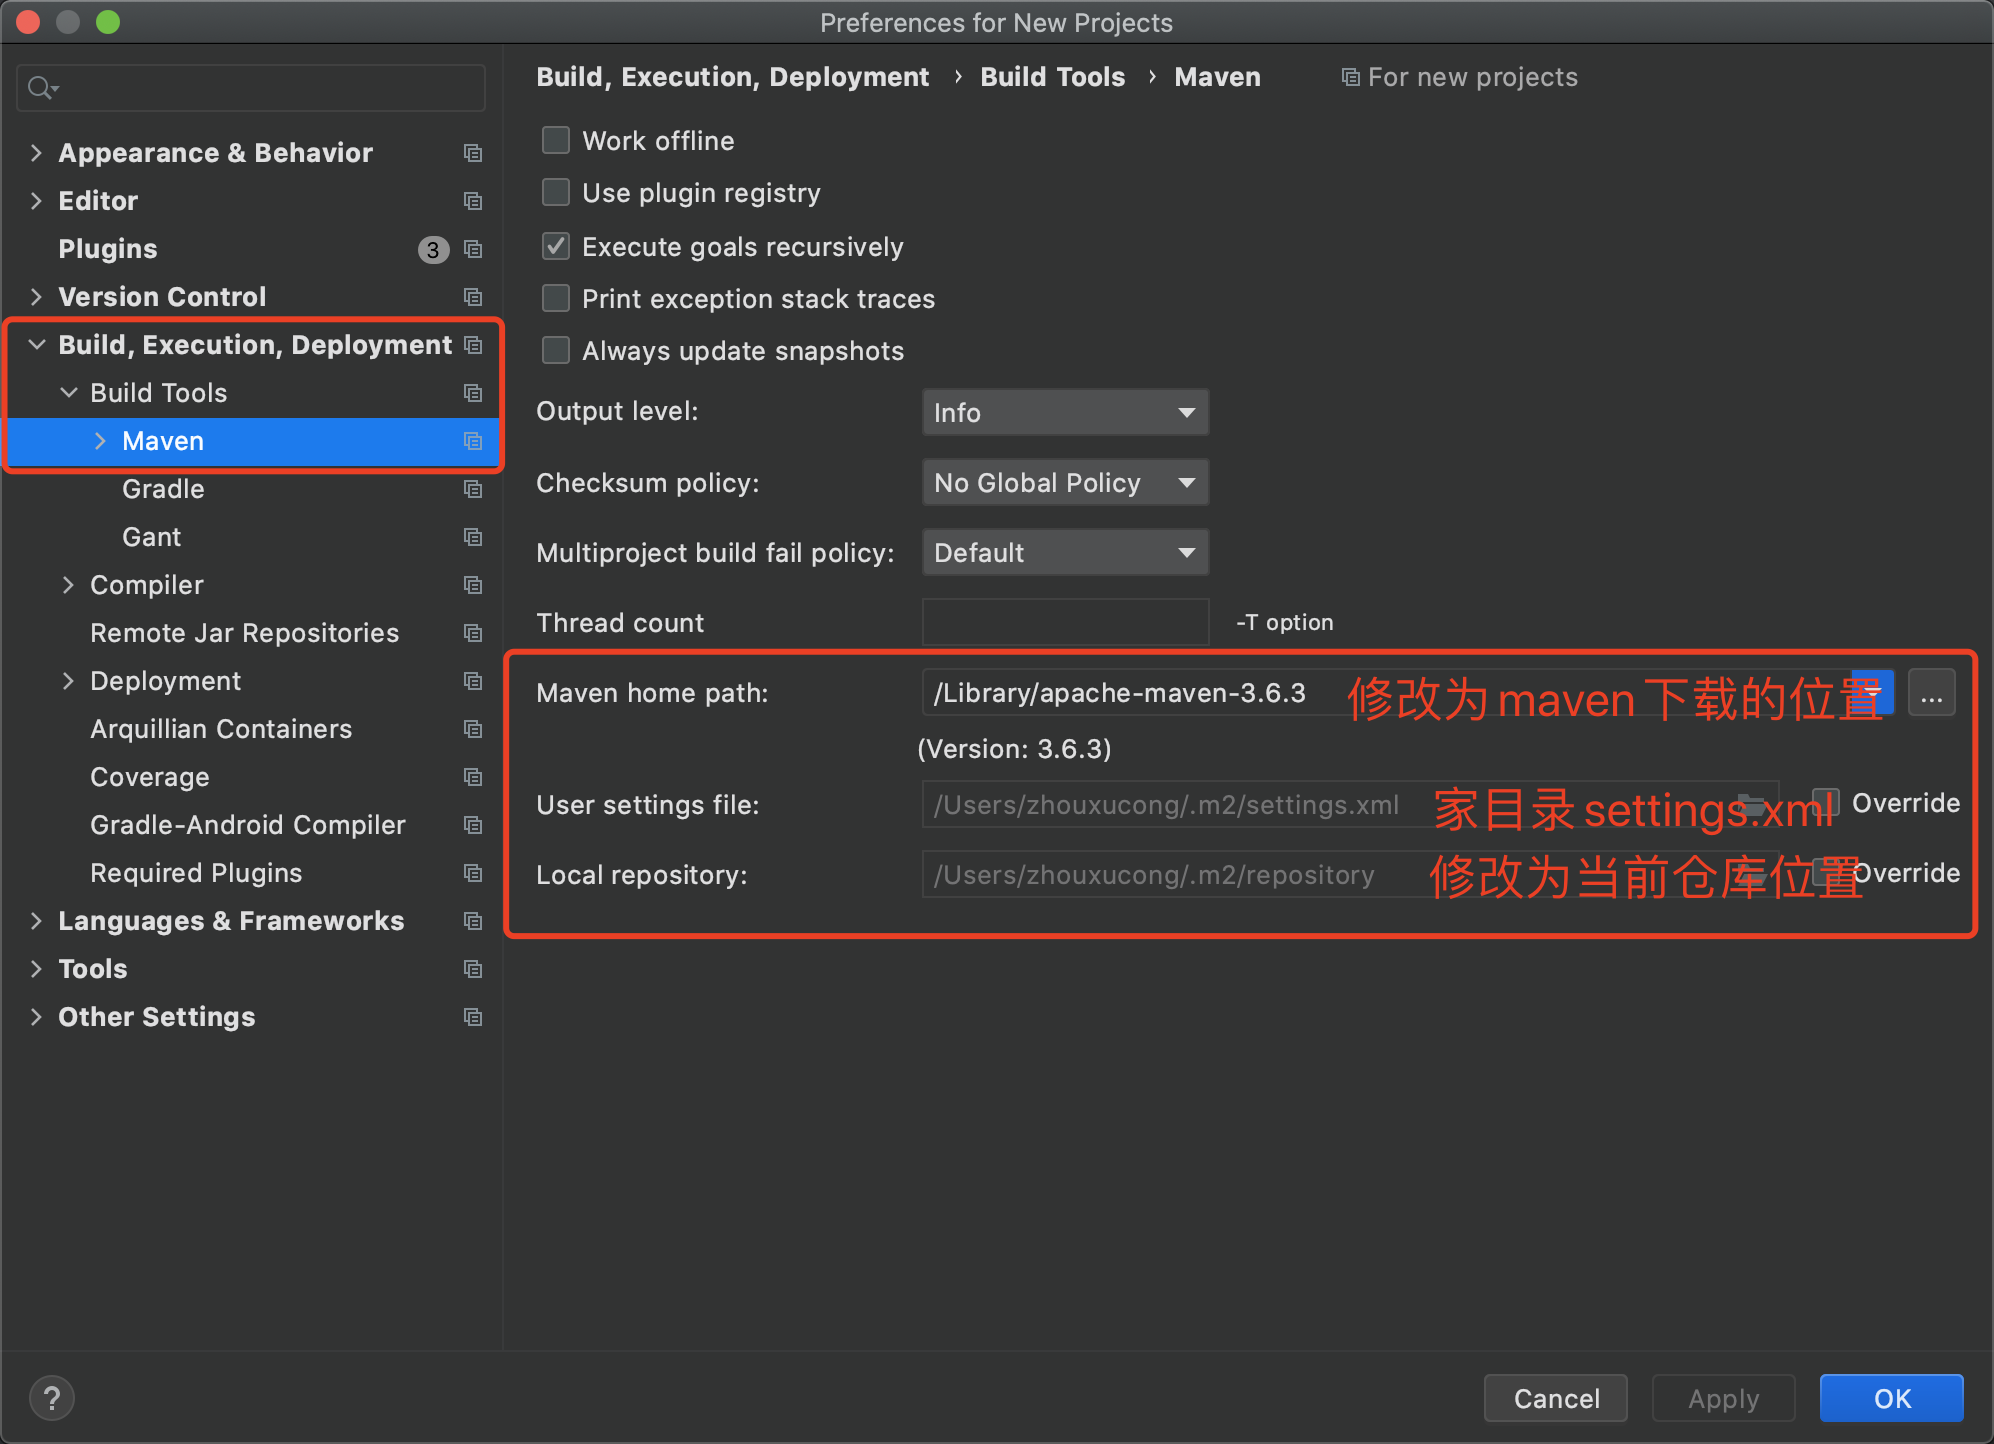
Task: Expand the Editor section
Action: (36, 201)
